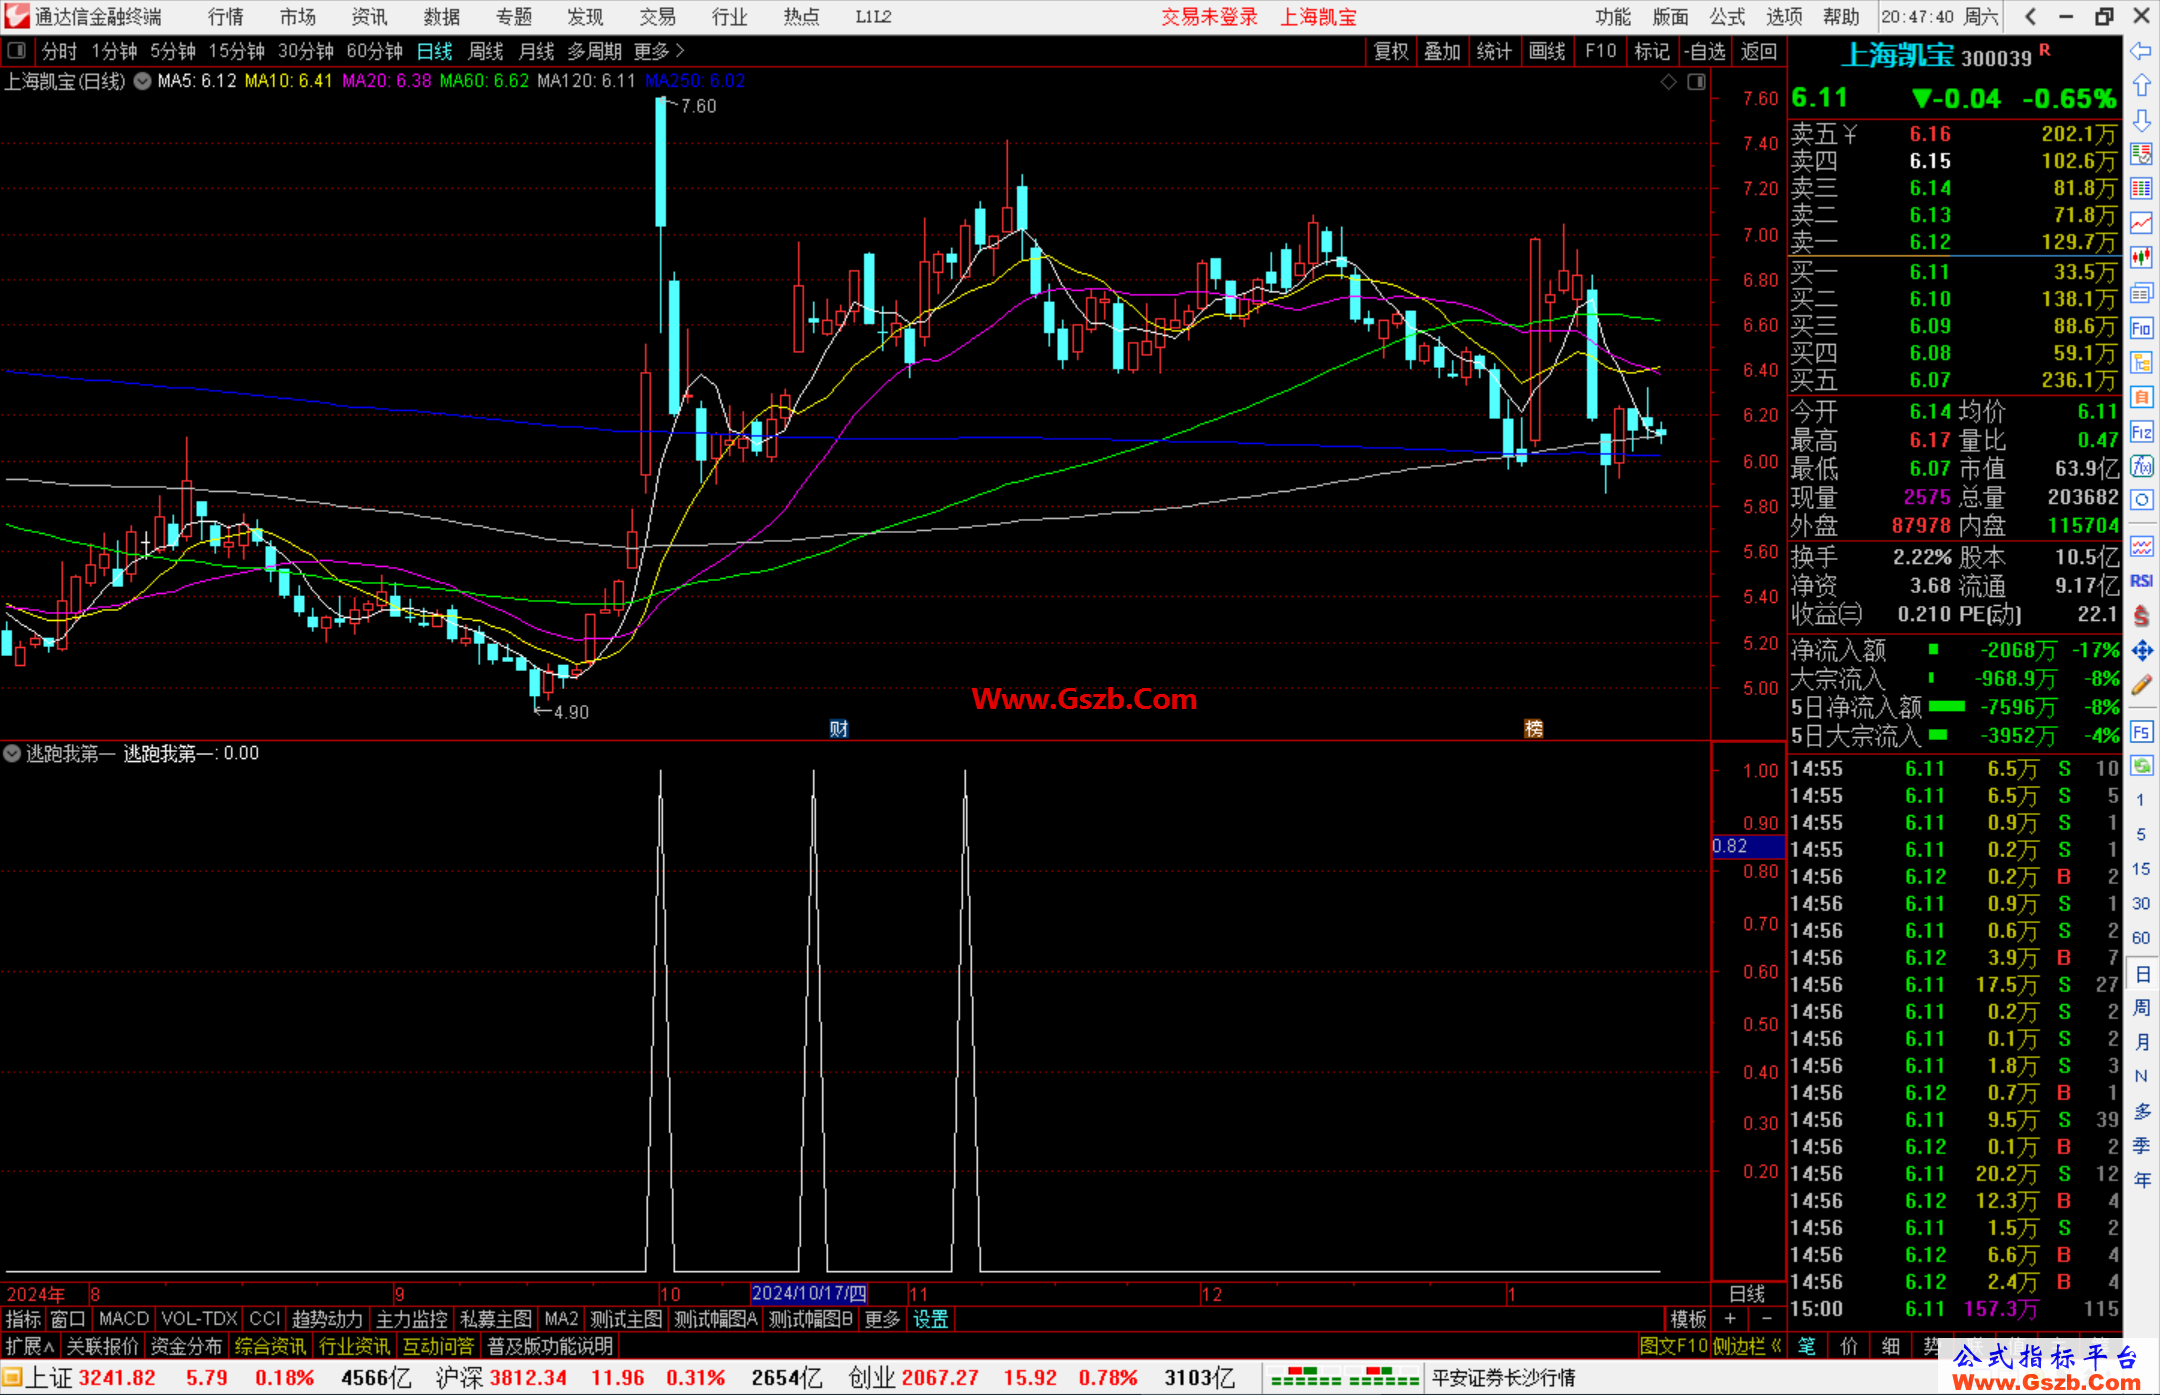This screenshot has height=1395, width=2160.
Task: Select monthly 月 period in sidebar
Action: pos(2141,1042)
